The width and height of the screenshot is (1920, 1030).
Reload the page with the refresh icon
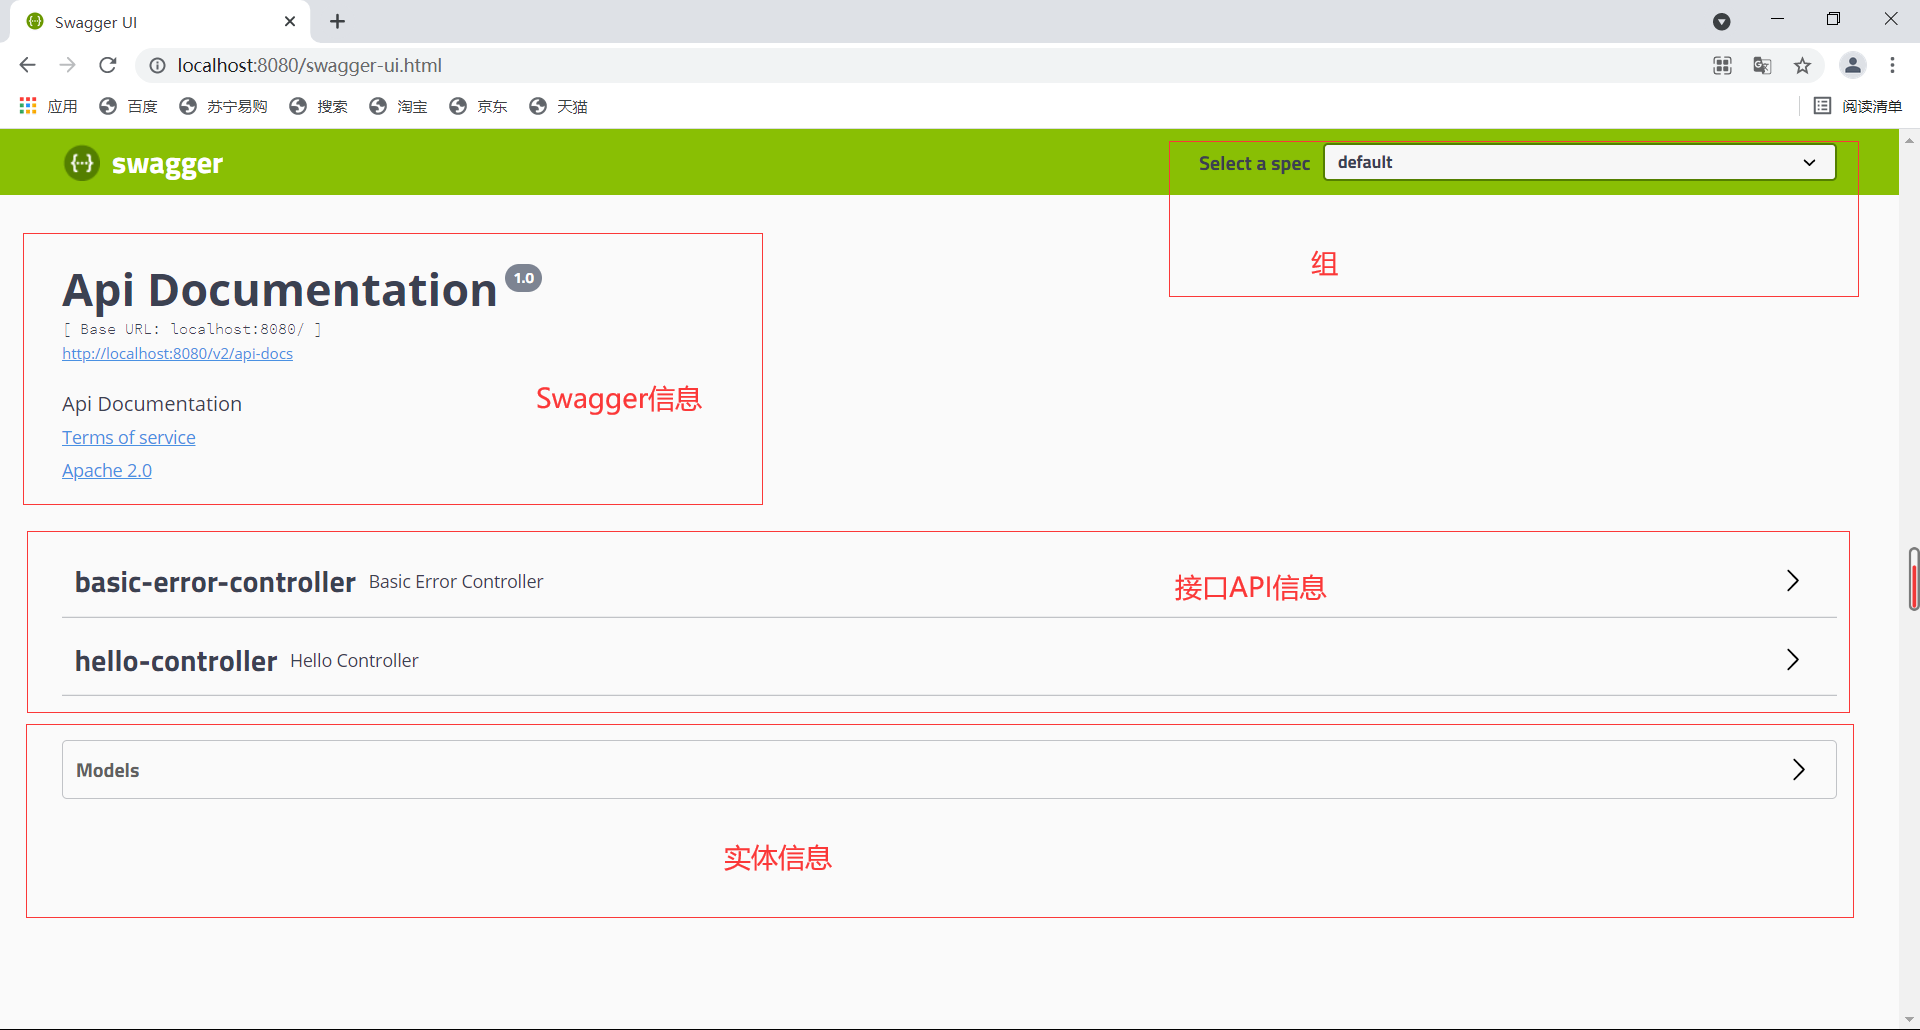107,65
